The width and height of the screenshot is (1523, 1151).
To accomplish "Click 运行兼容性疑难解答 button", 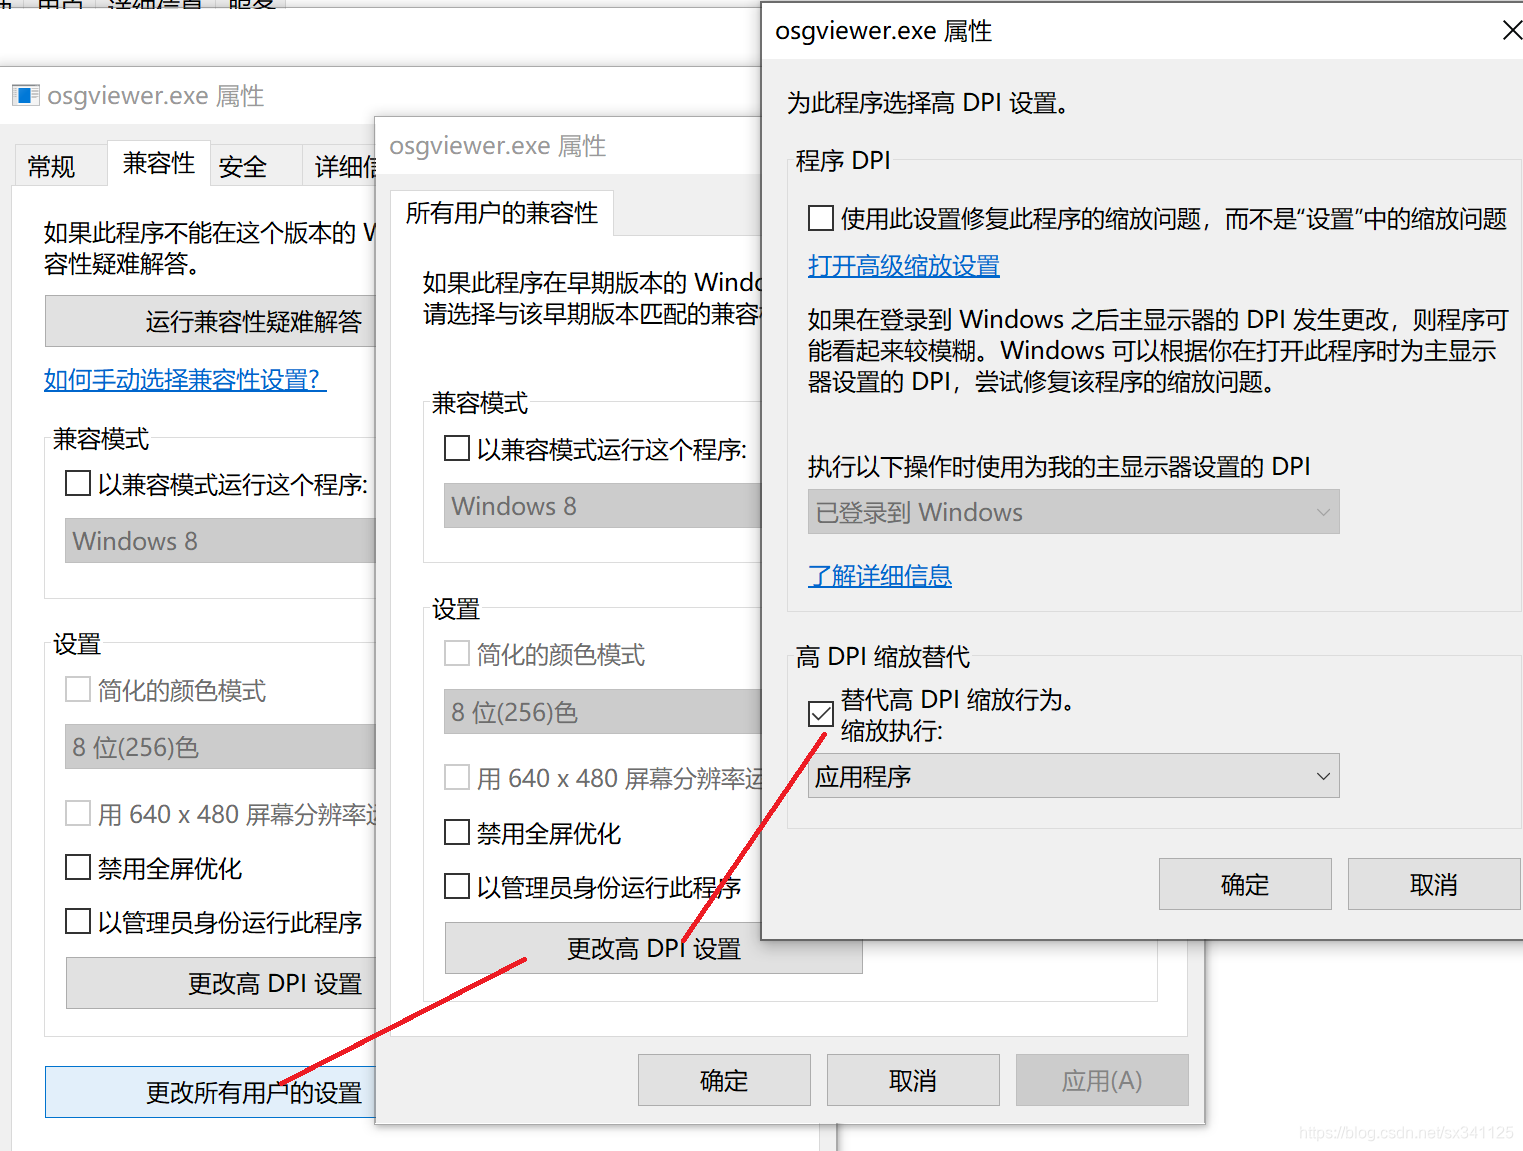I will click(x=211, y=321).
